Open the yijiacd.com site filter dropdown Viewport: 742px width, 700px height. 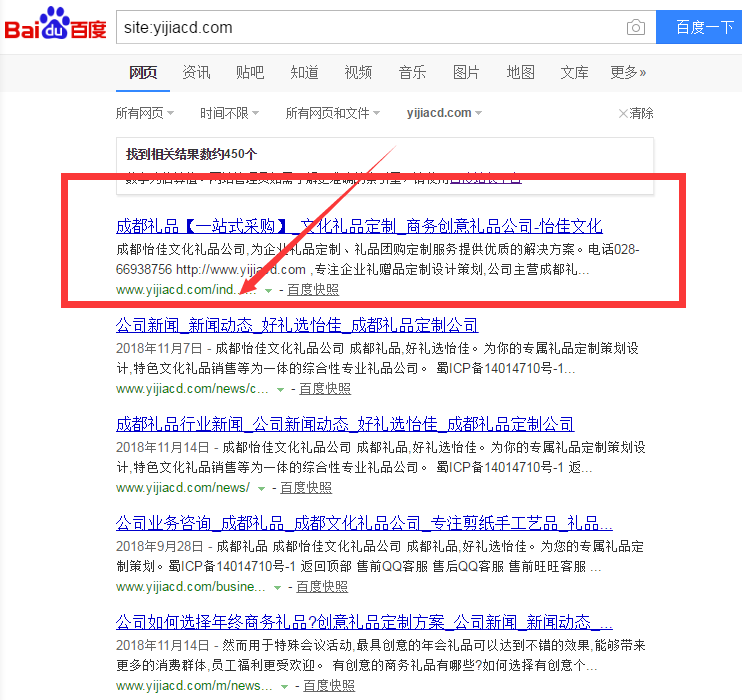[x=444, y=113]
